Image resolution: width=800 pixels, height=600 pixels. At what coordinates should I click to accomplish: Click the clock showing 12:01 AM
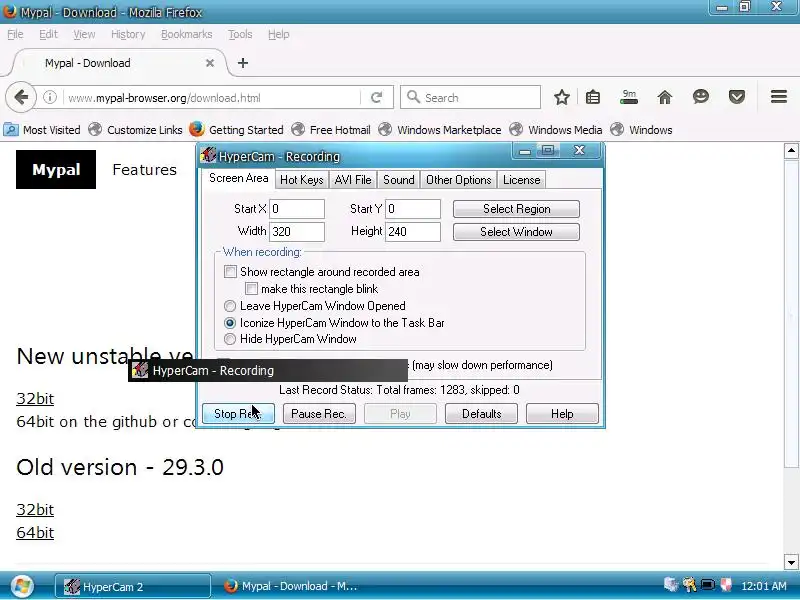point(763,586)
